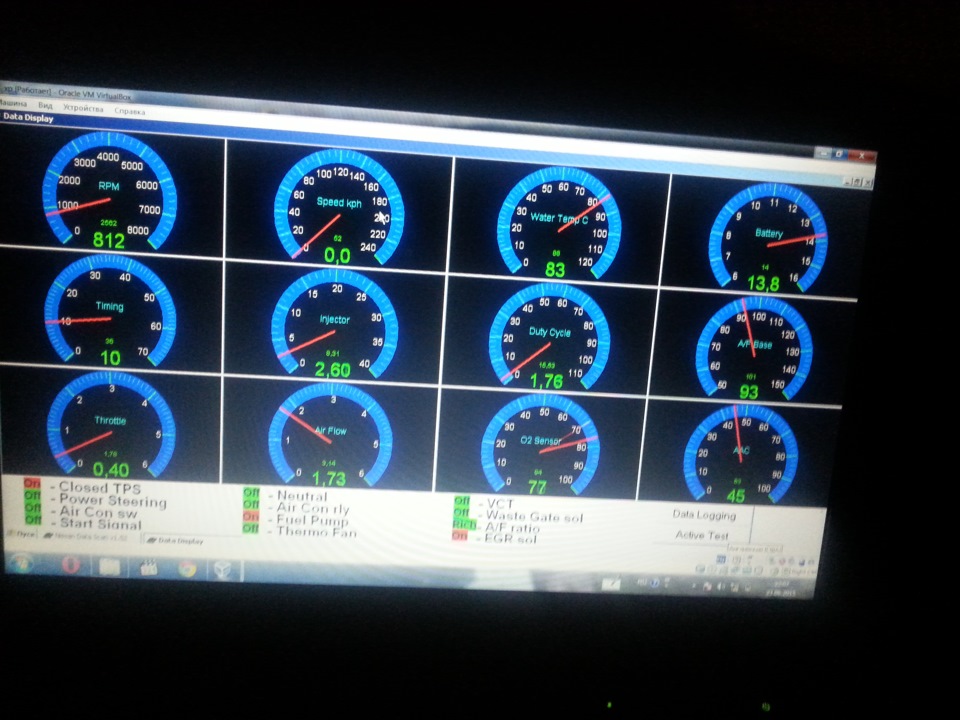Click the Data Logging button
The width and height of the screenshot is (960, 720).
(704, 515)
